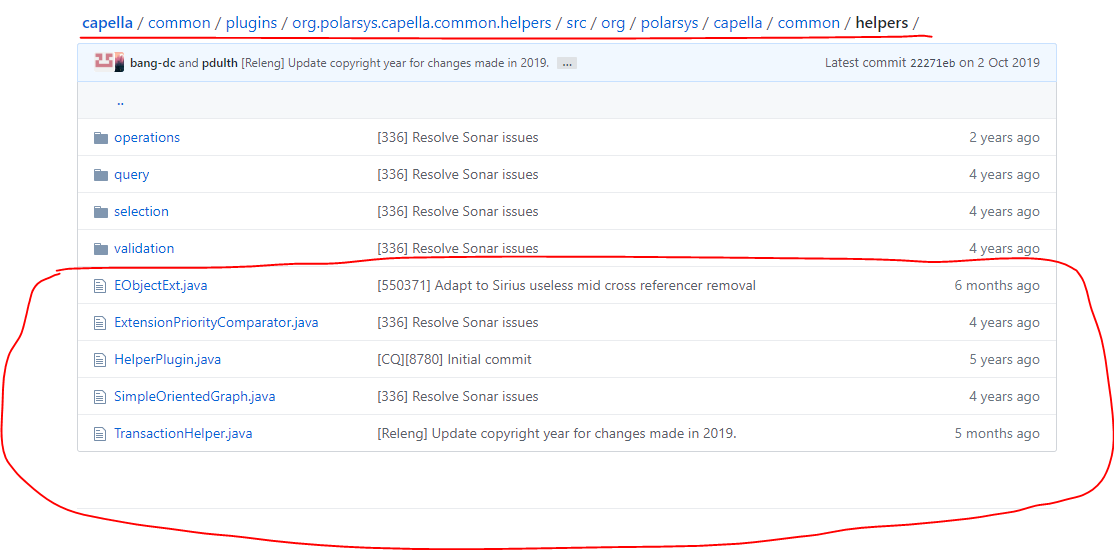This screenshot has width=1114, height=550.
Task: Click the validation folder icon
Action: [101, 249]
